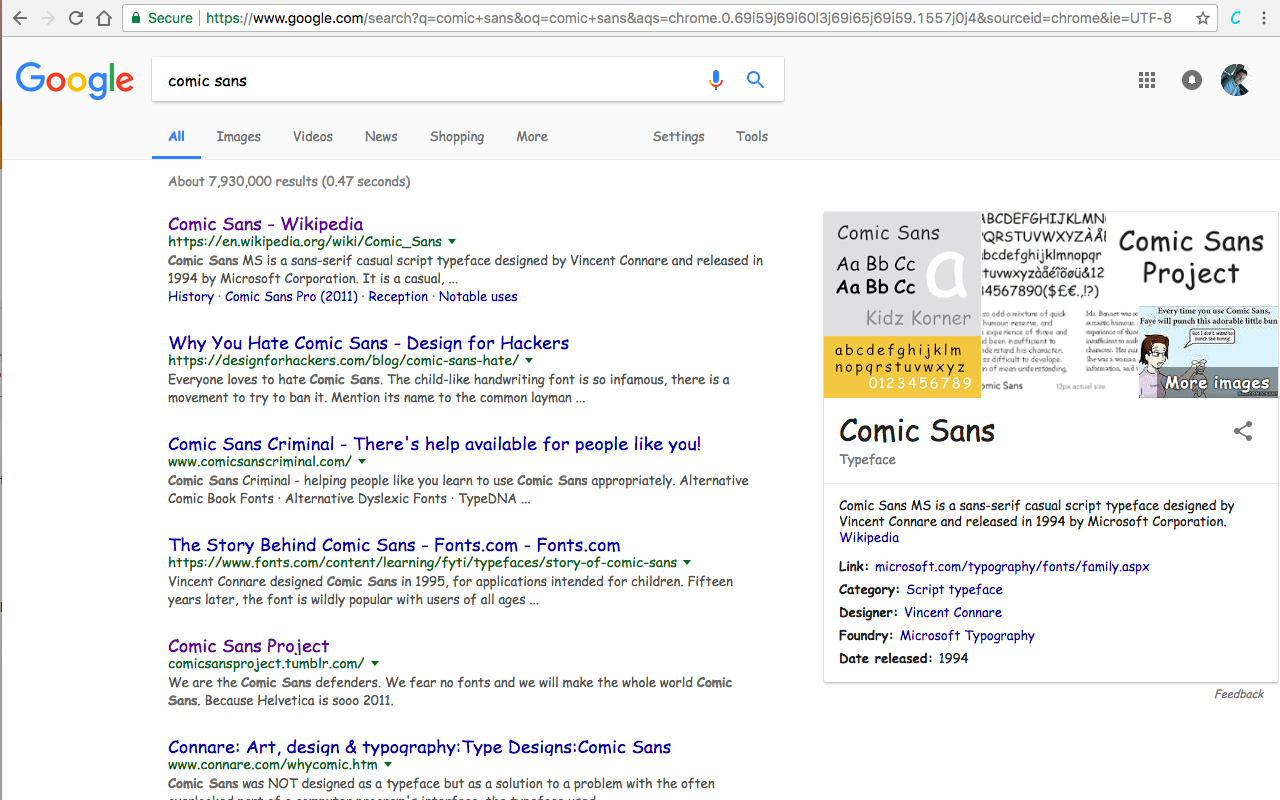Viewport: 1280px width, 800px height.
Task: Open the Settings search menu
Action: click(679, 137)
